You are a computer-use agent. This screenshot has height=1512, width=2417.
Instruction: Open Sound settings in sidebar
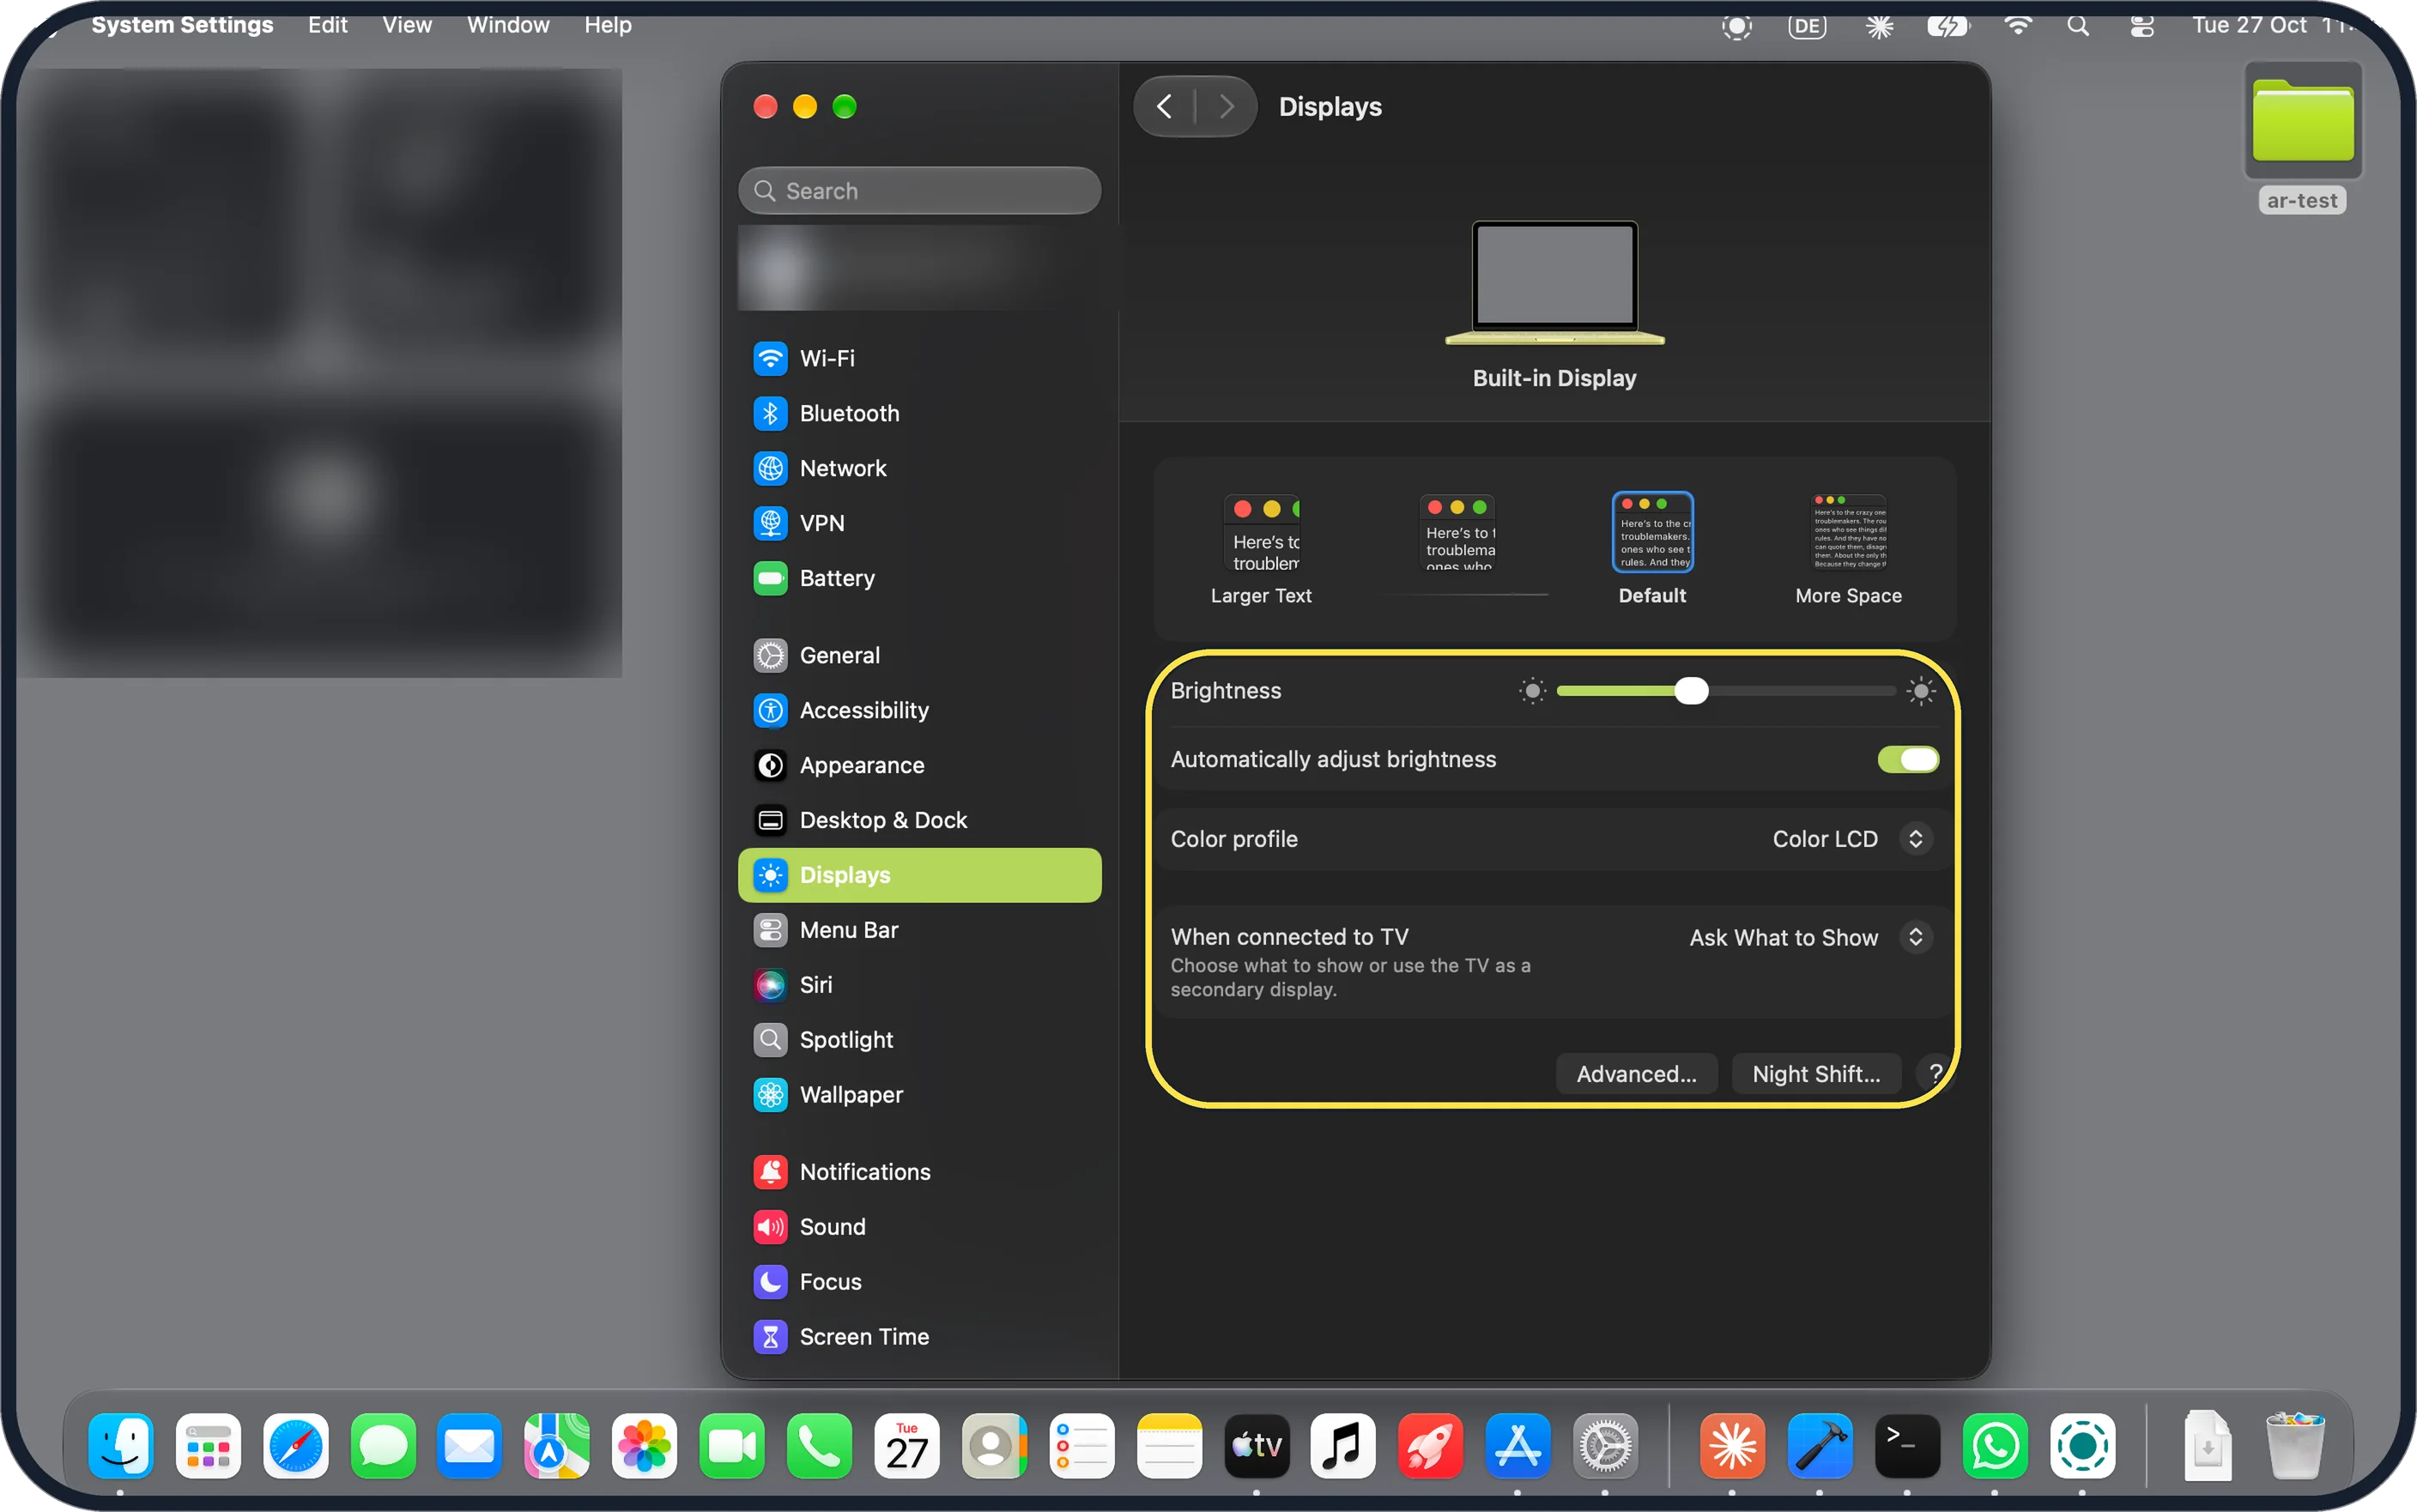(x=919, y=1227)
